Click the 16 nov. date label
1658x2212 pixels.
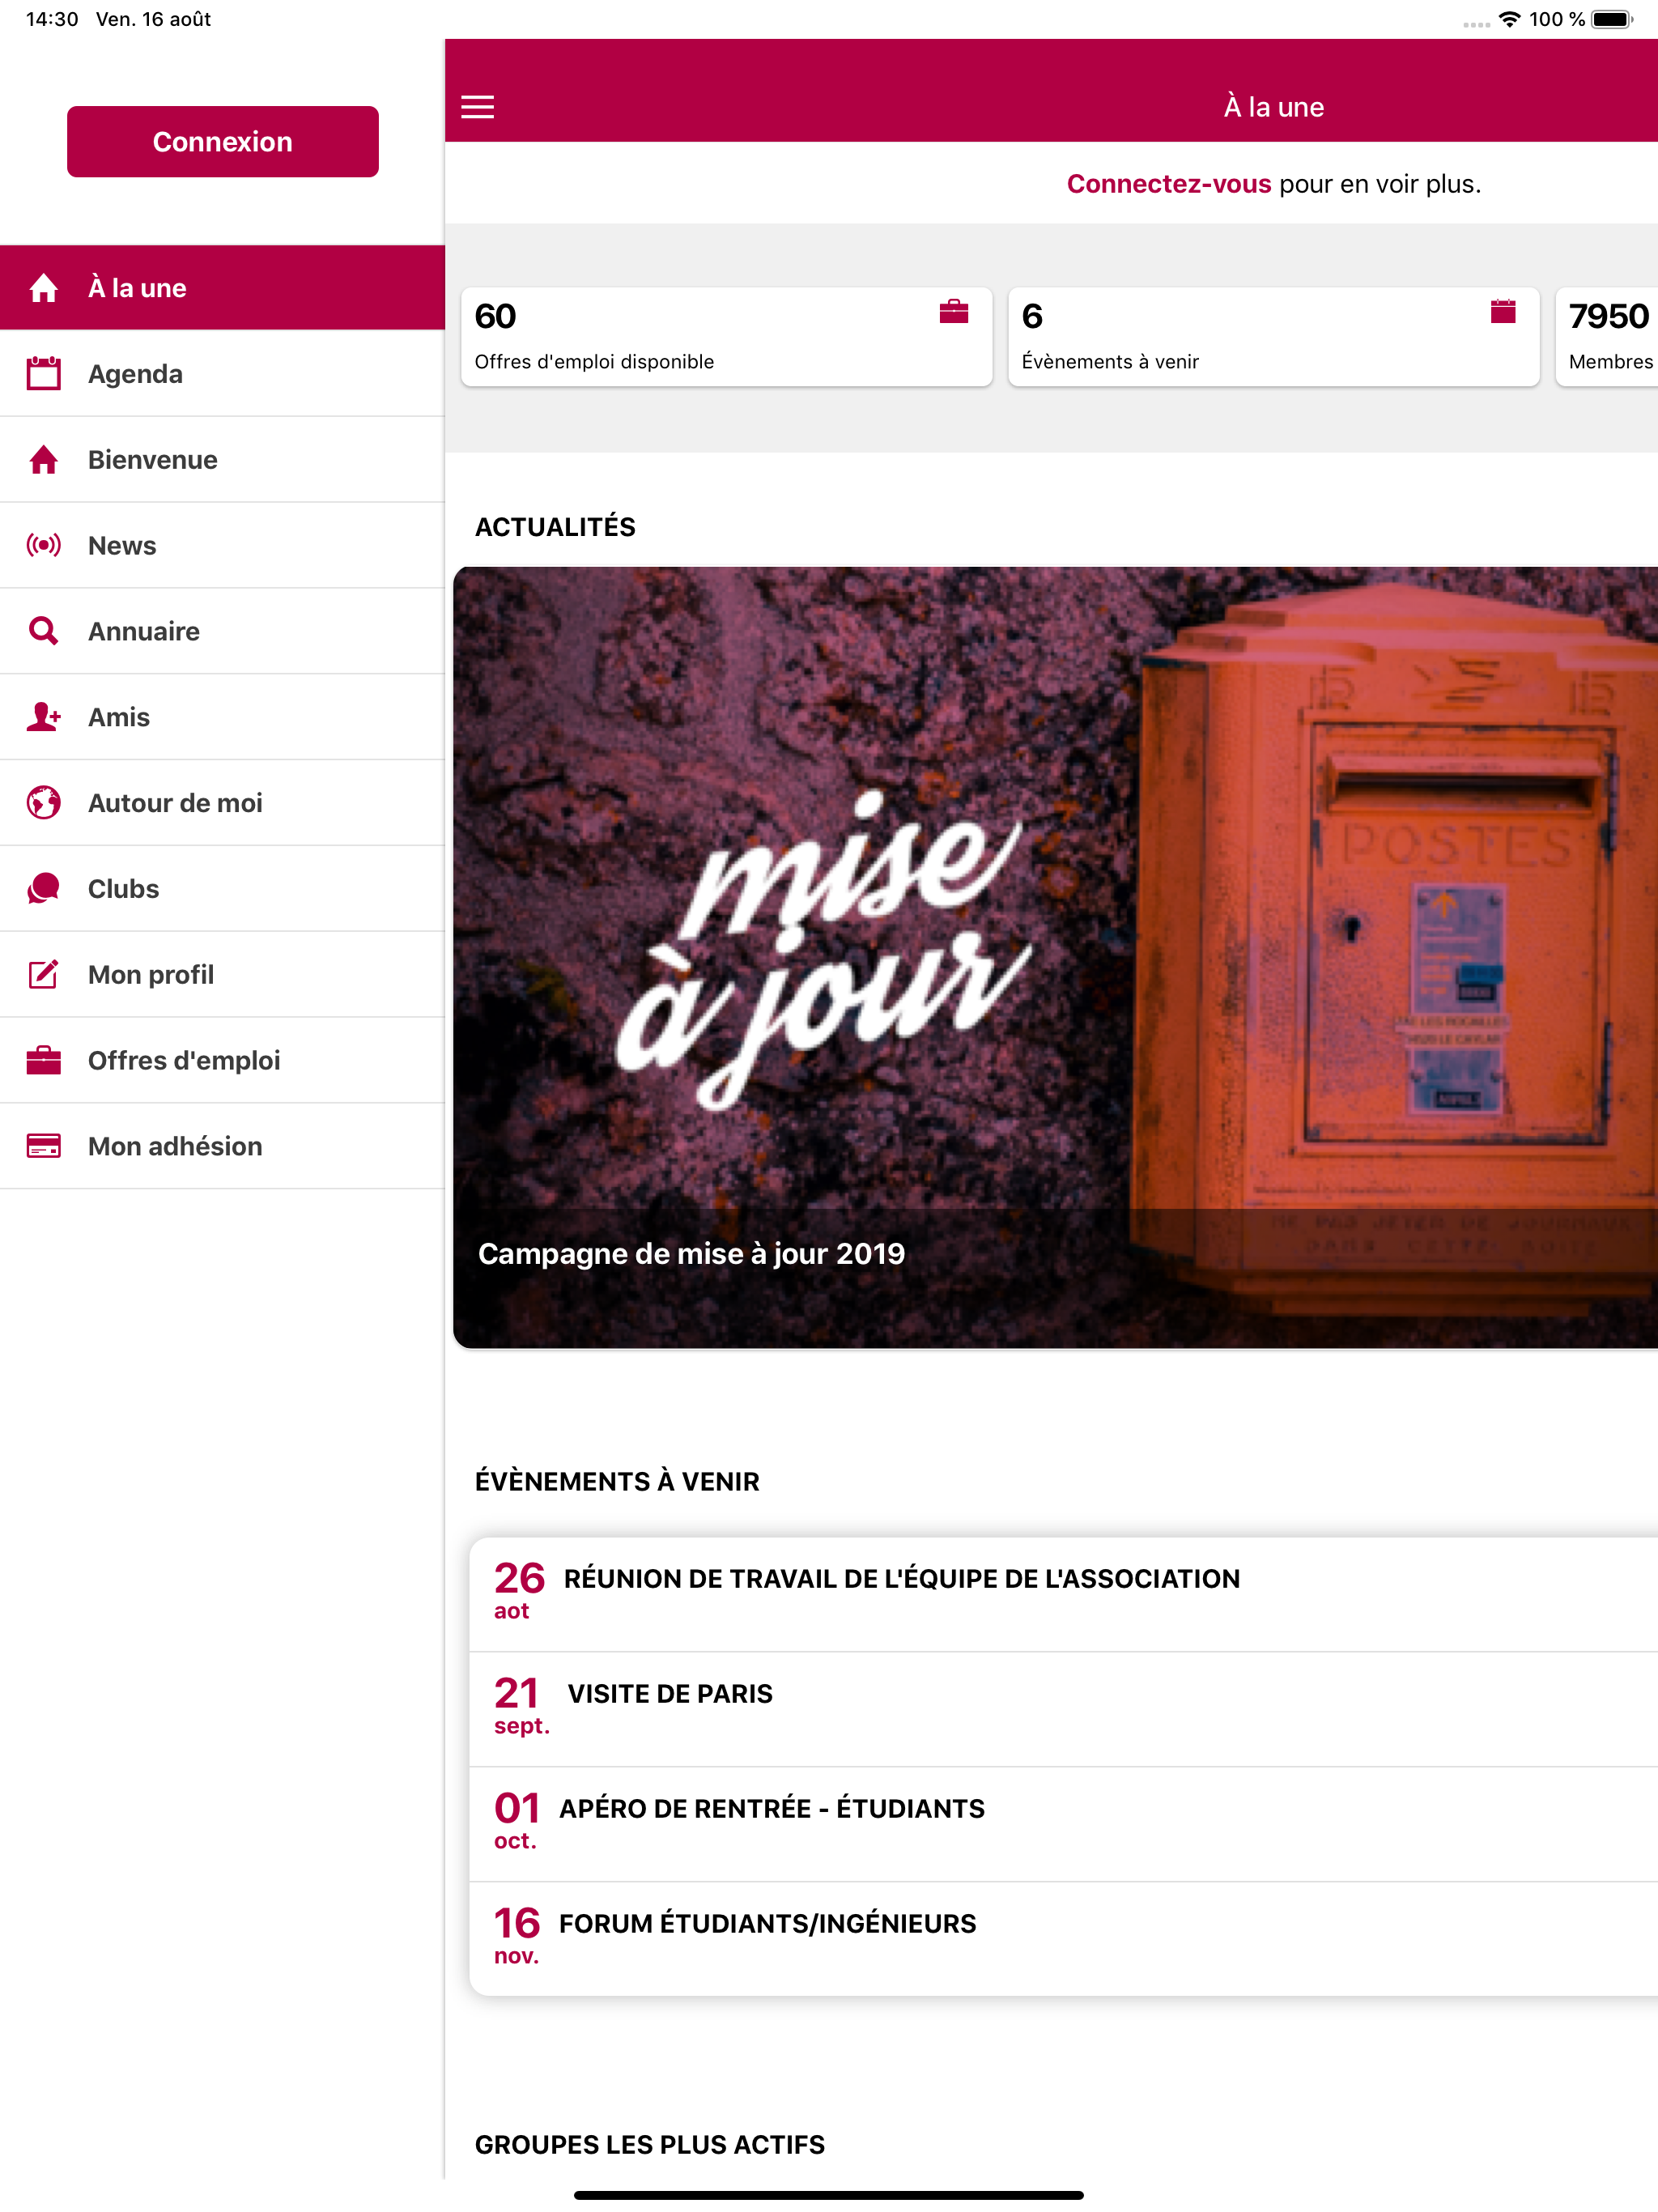(517, 1936)
